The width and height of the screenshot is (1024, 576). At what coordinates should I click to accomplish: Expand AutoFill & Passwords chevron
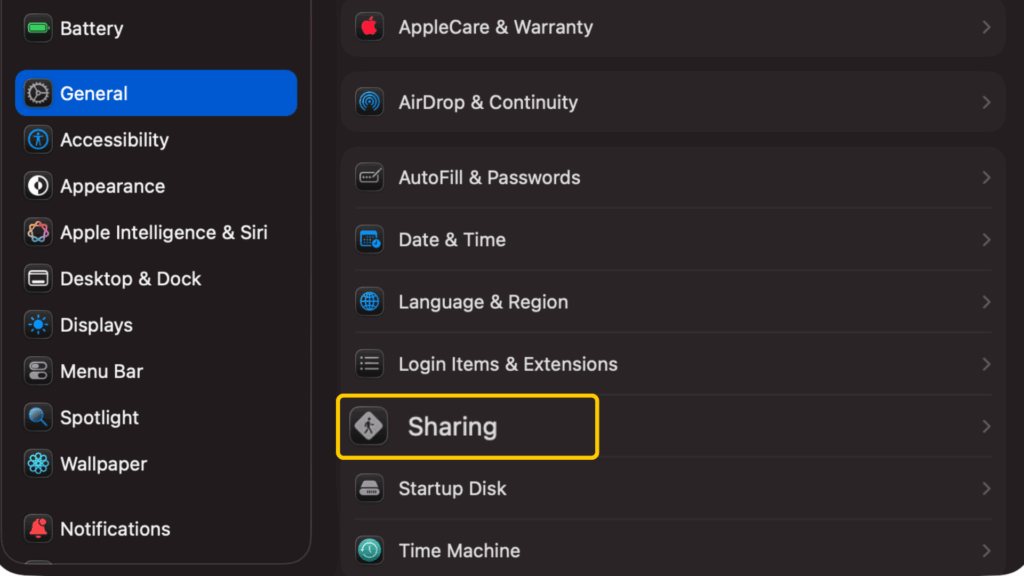tap(986, 178)
